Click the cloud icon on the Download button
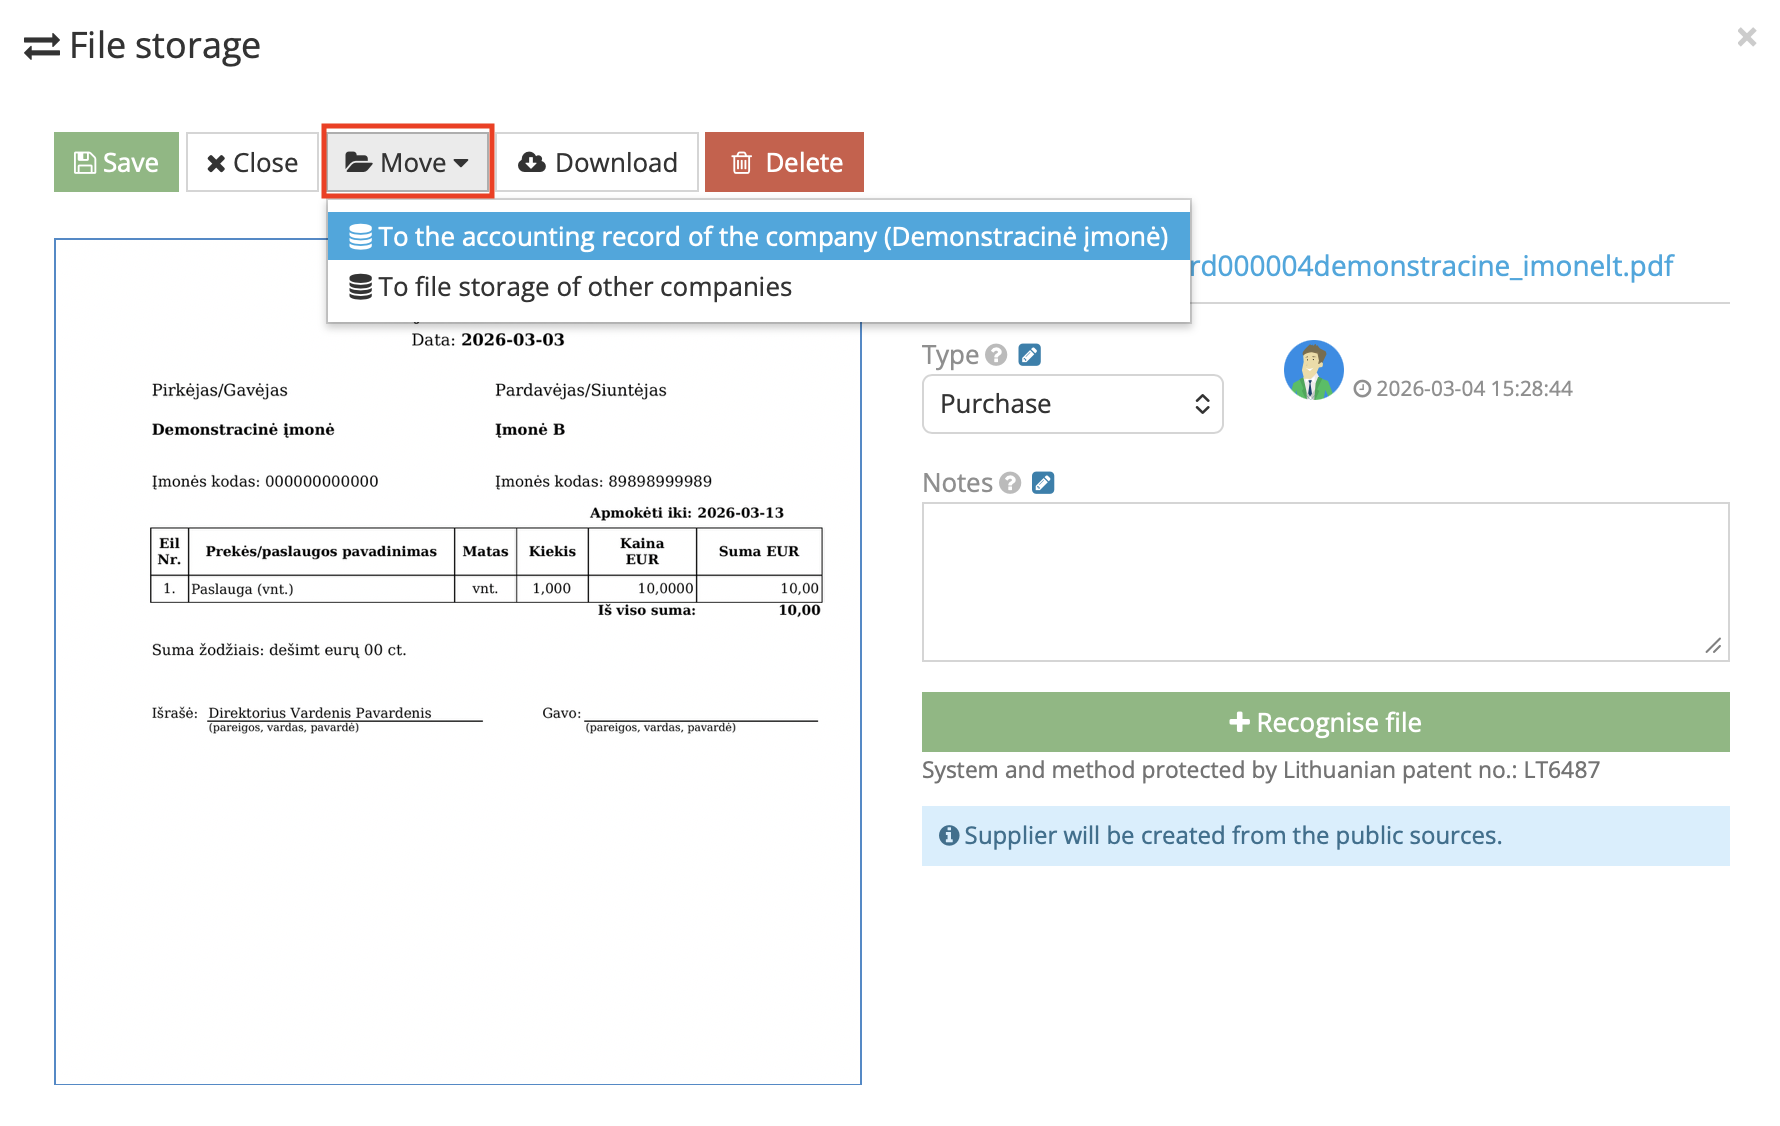The width and height of the screenshot is (1780, 1126). (x=531, y=162)
